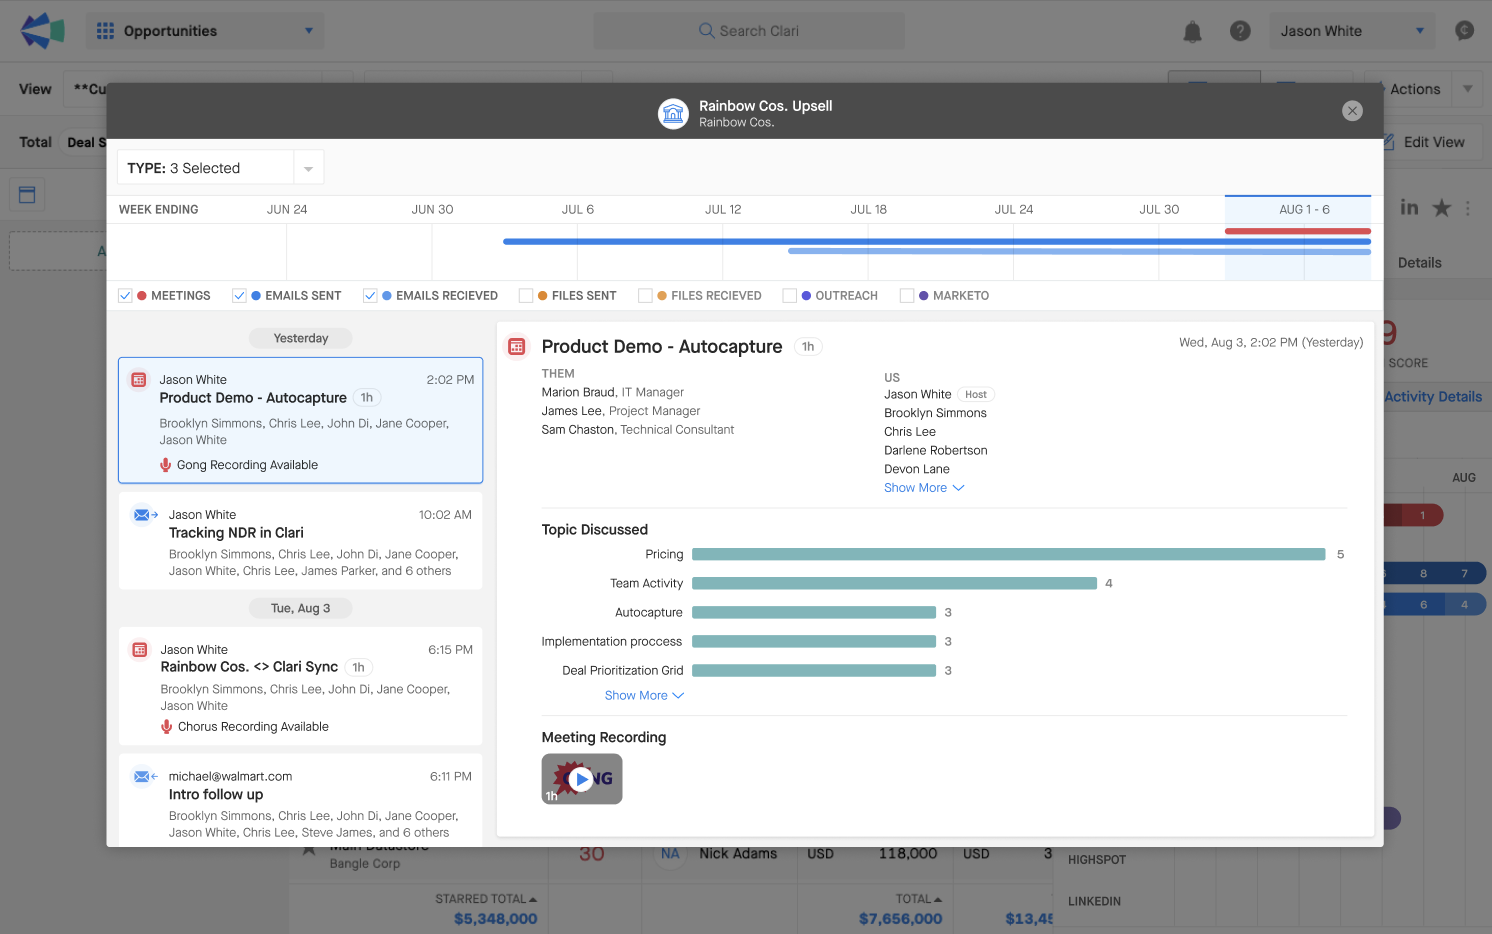
Task: Click sent email icon on Tracking NDR
Action: [146, 515]
